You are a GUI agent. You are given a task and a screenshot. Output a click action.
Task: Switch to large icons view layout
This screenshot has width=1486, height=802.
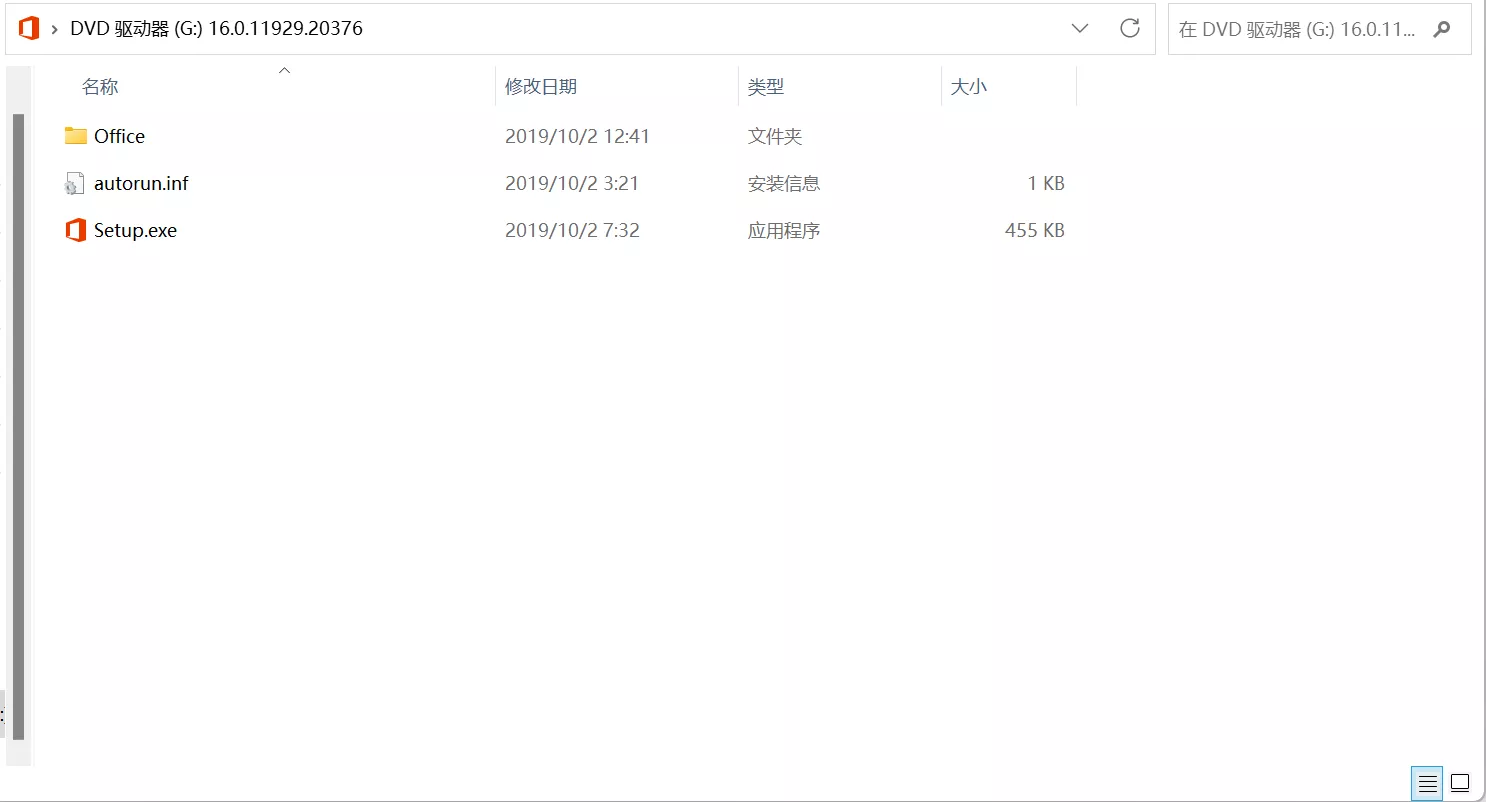(x=1460, y=783)
